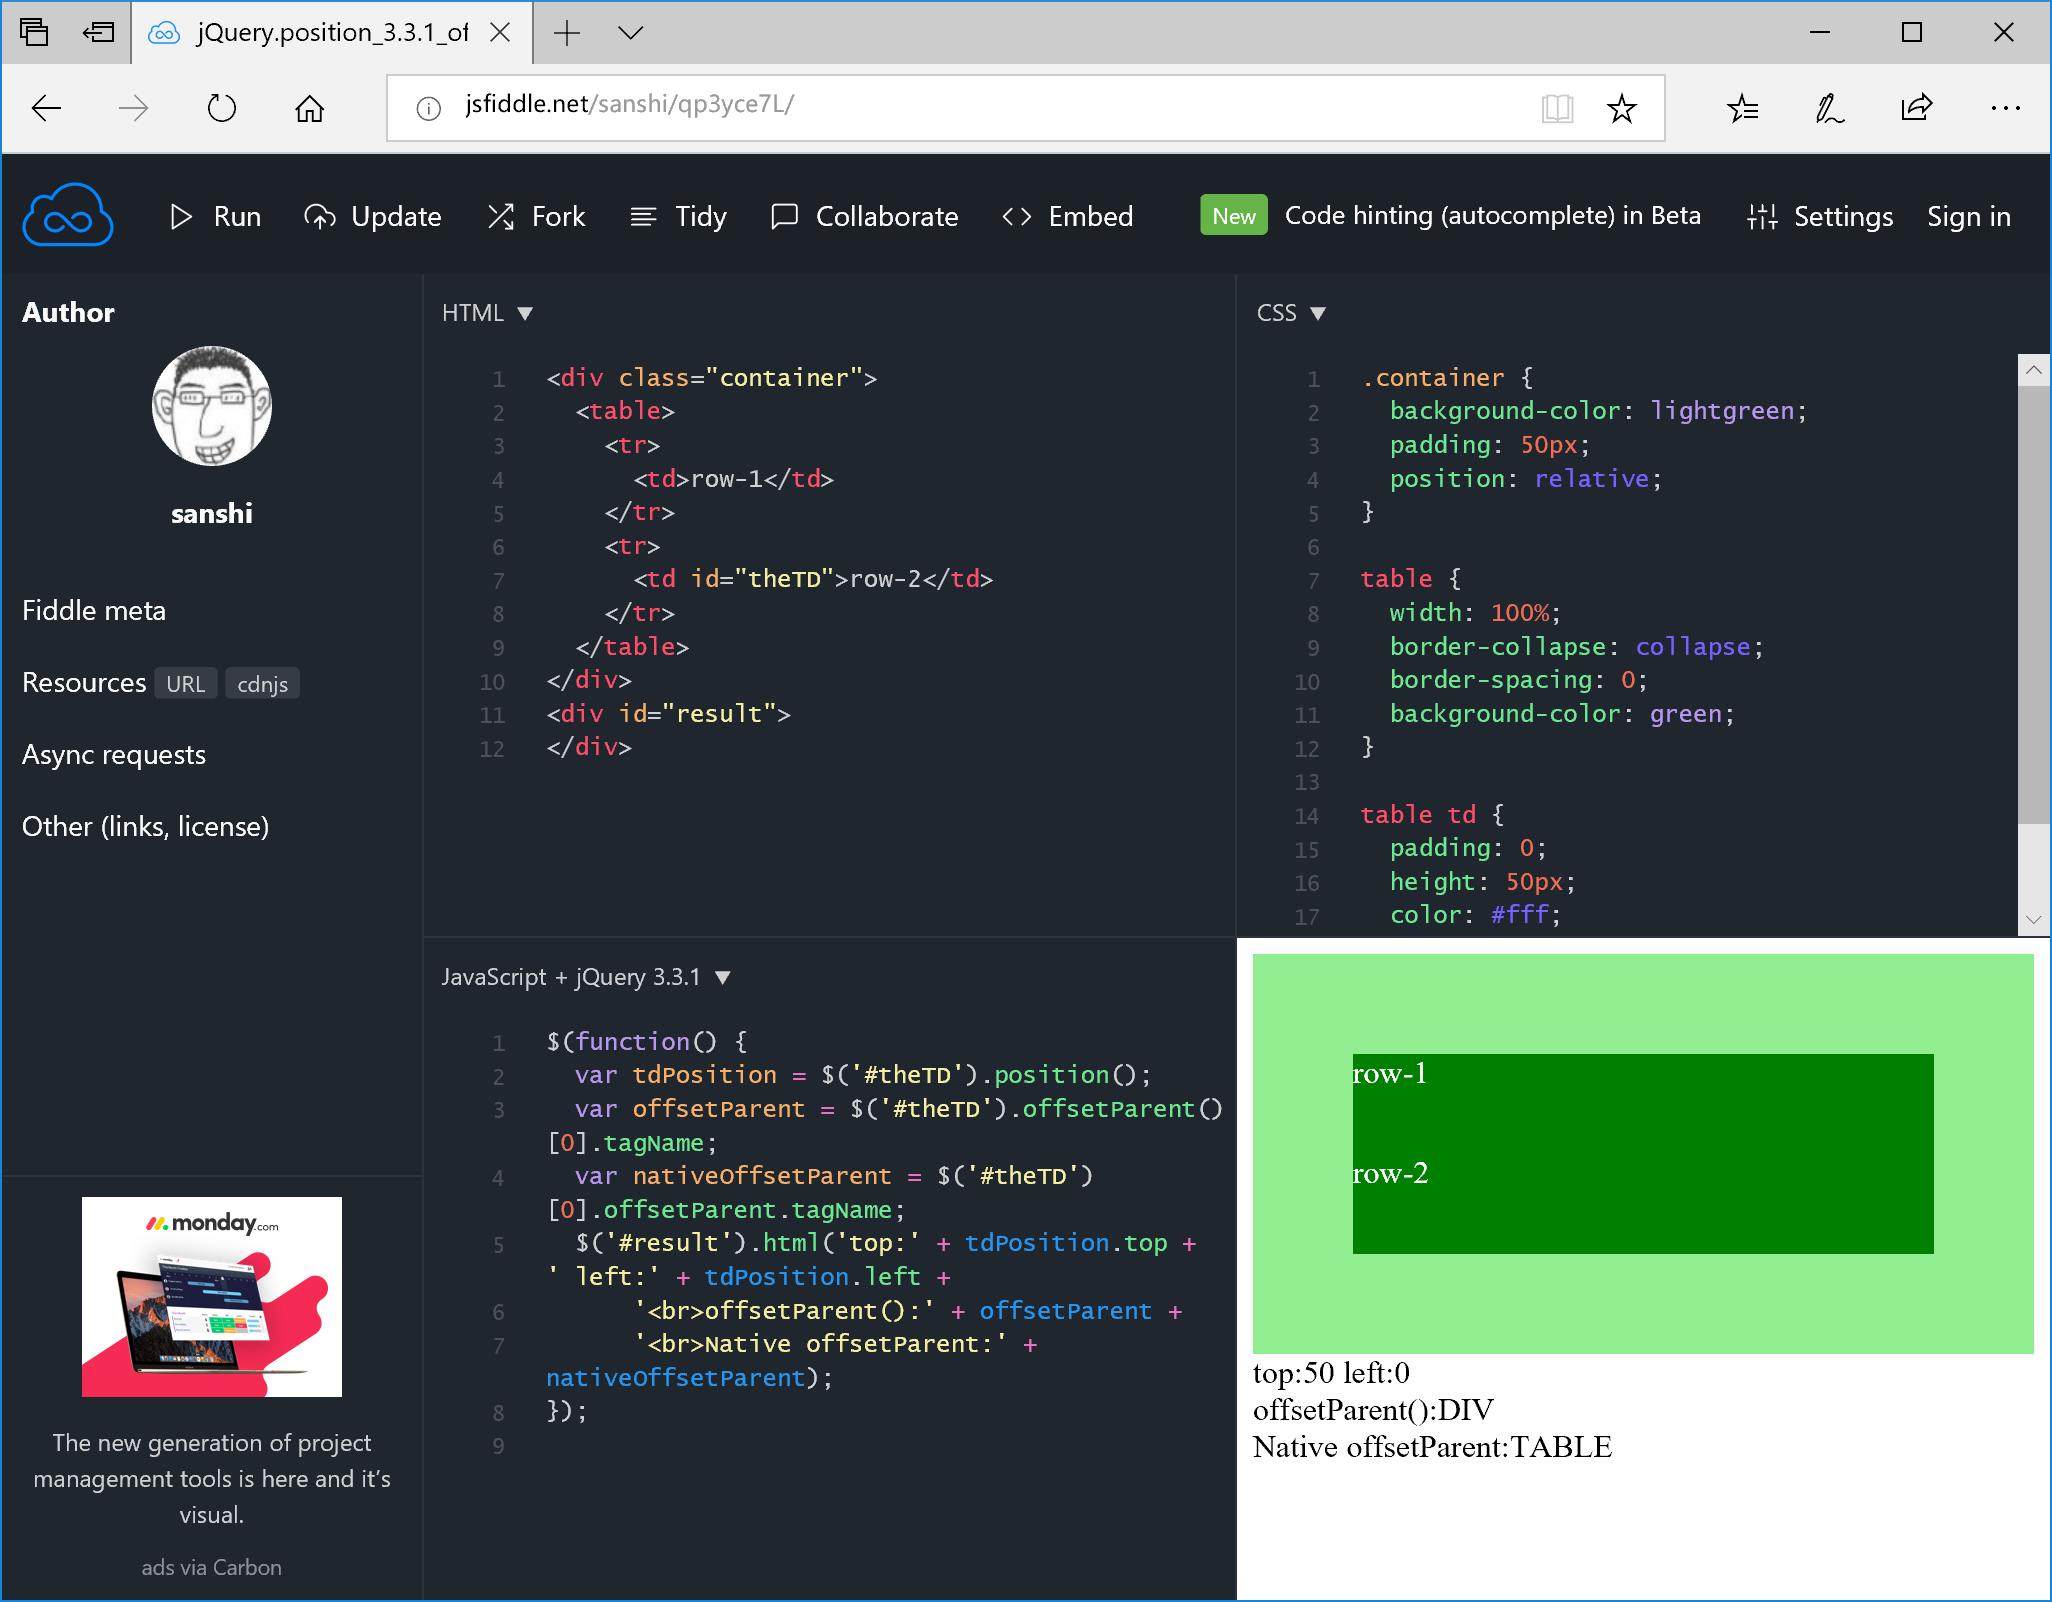
Task: Show tab previews chevron
Action: tap(631, 33)
